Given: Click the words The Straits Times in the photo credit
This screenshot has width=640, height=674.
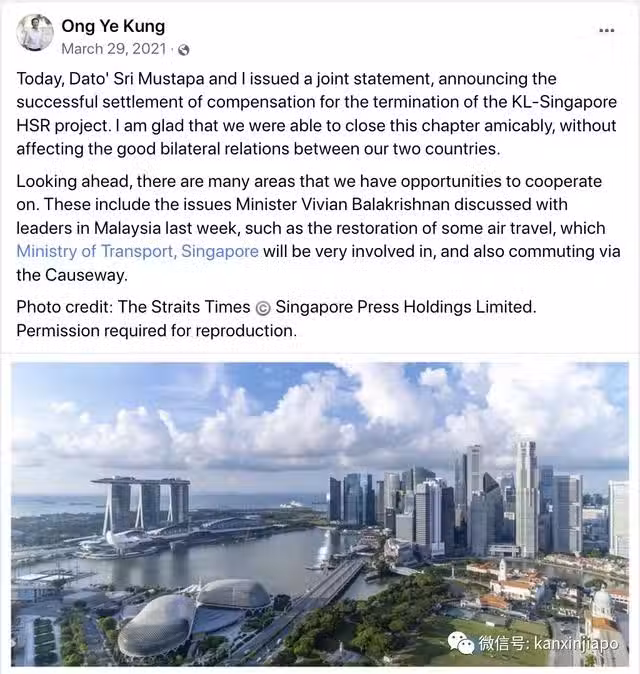Looking at the screenshot, I should (x=184, y=307).
